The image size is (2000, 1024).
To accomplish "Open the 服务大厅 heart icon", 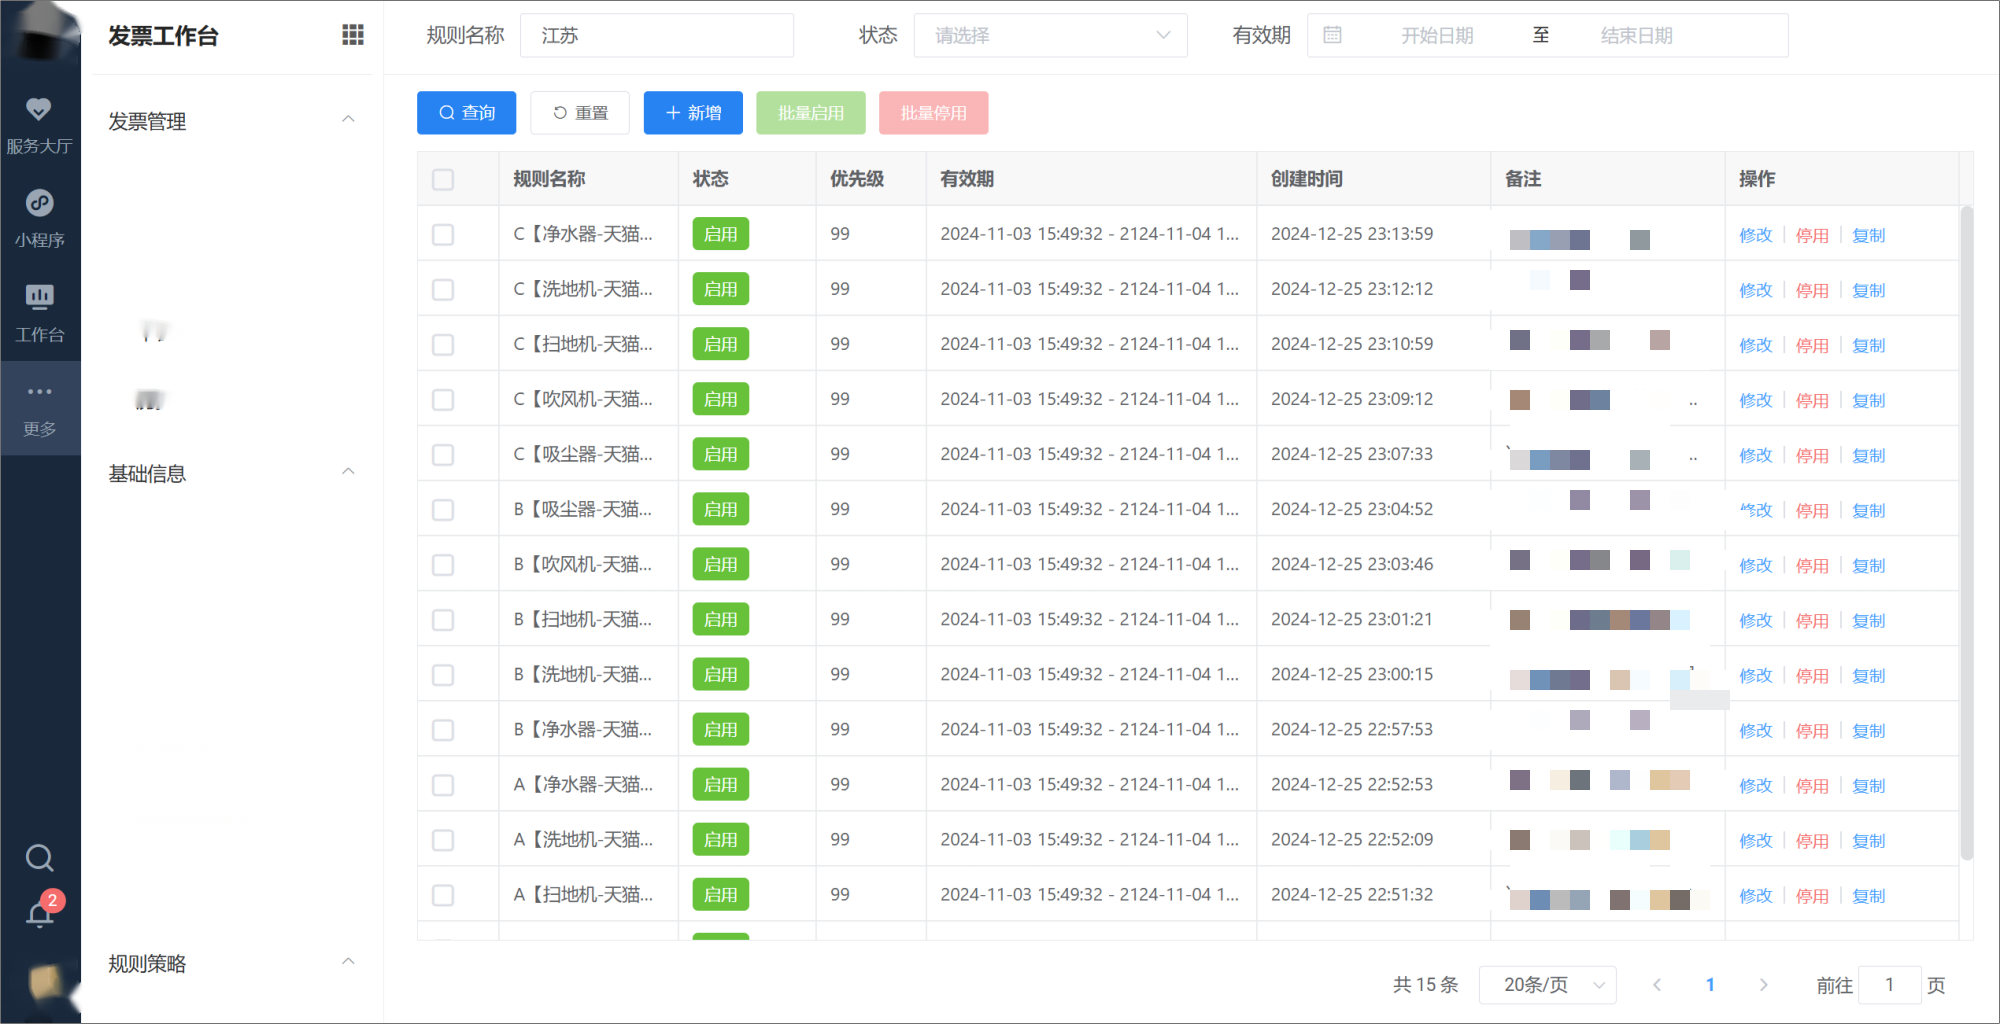I will pos(39,109).
